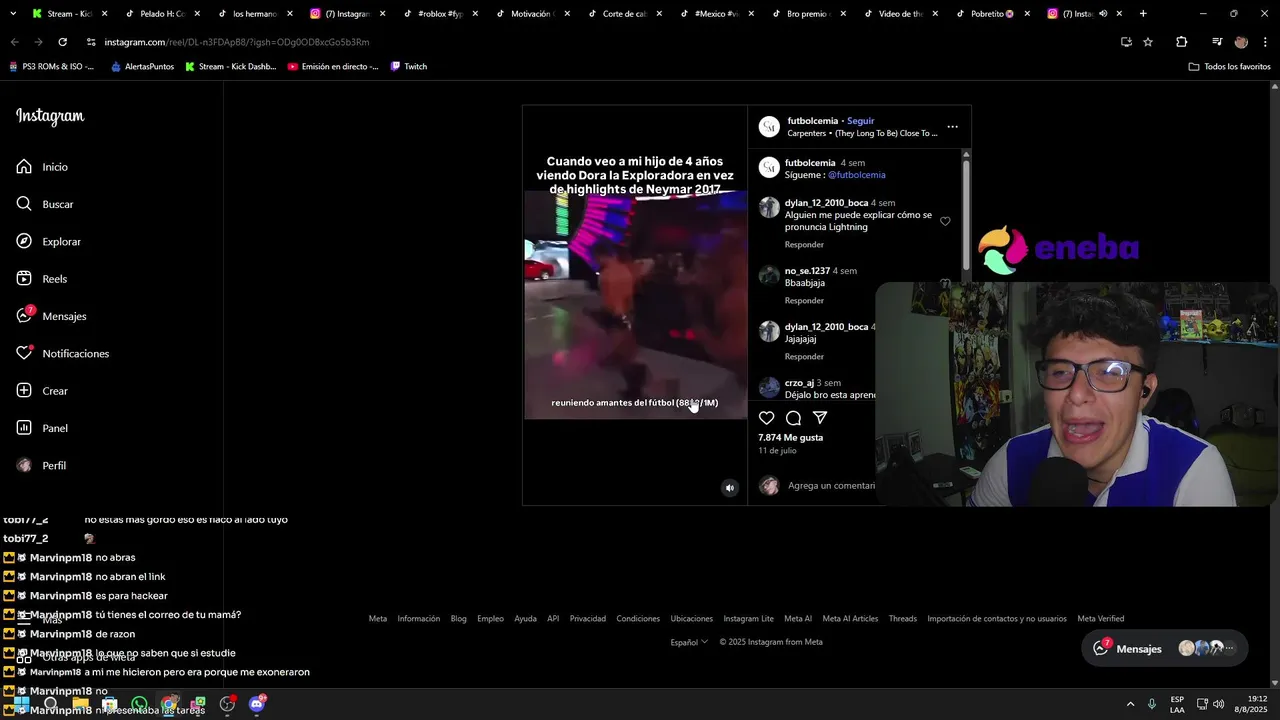Share the reel with paper plane icon
The image size is (1280, 720).
point(820,418)
